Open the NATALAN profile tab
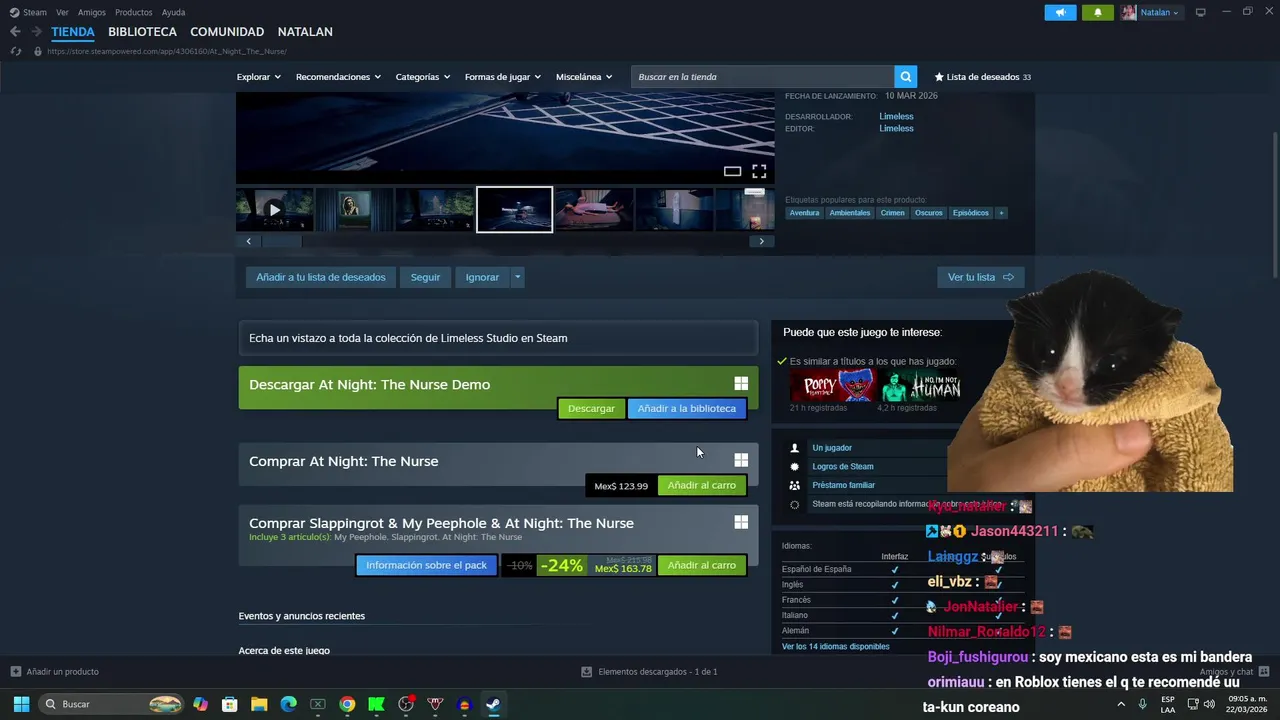 [x=305, y=32]
